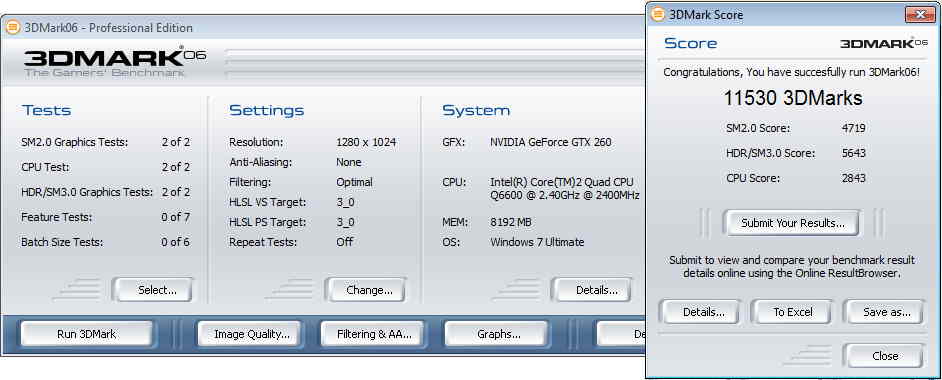Click the Repeat Tests value Off
The width and height of the screenshot is (942, 380).
pyautogui.click(x=344, y=242)
